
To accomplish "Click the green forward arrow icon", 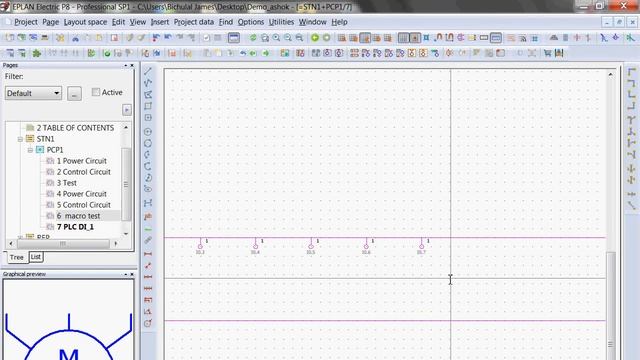I will click(266, 53).
